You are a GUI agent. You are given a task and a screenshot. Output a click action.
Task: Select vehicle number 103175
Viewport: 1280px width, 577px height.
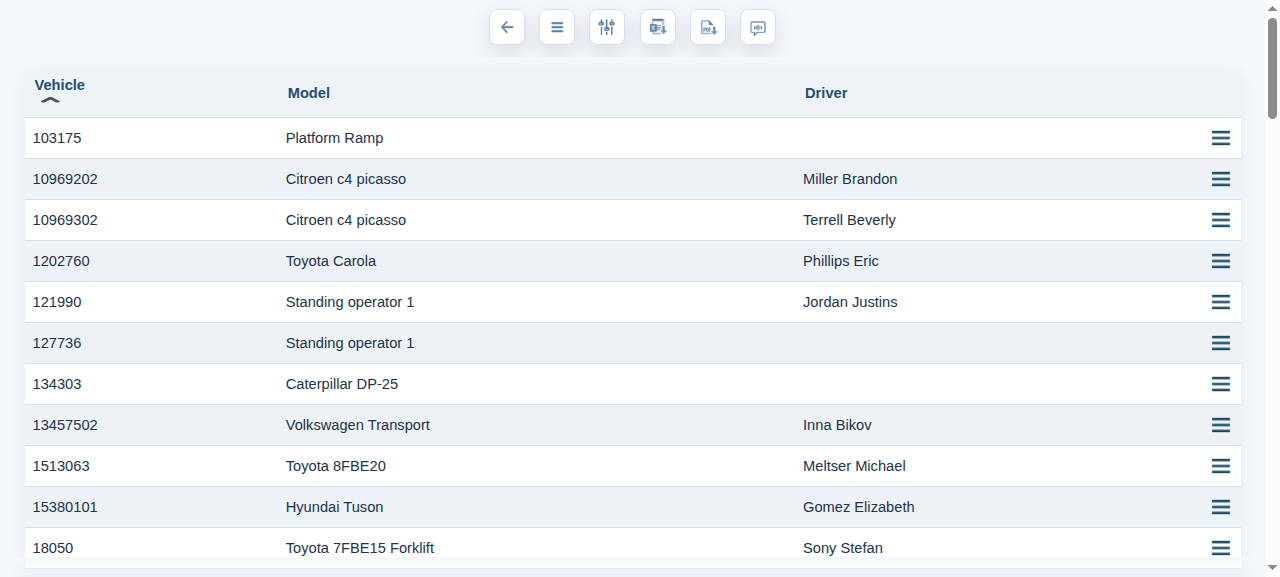coord(57,138)
